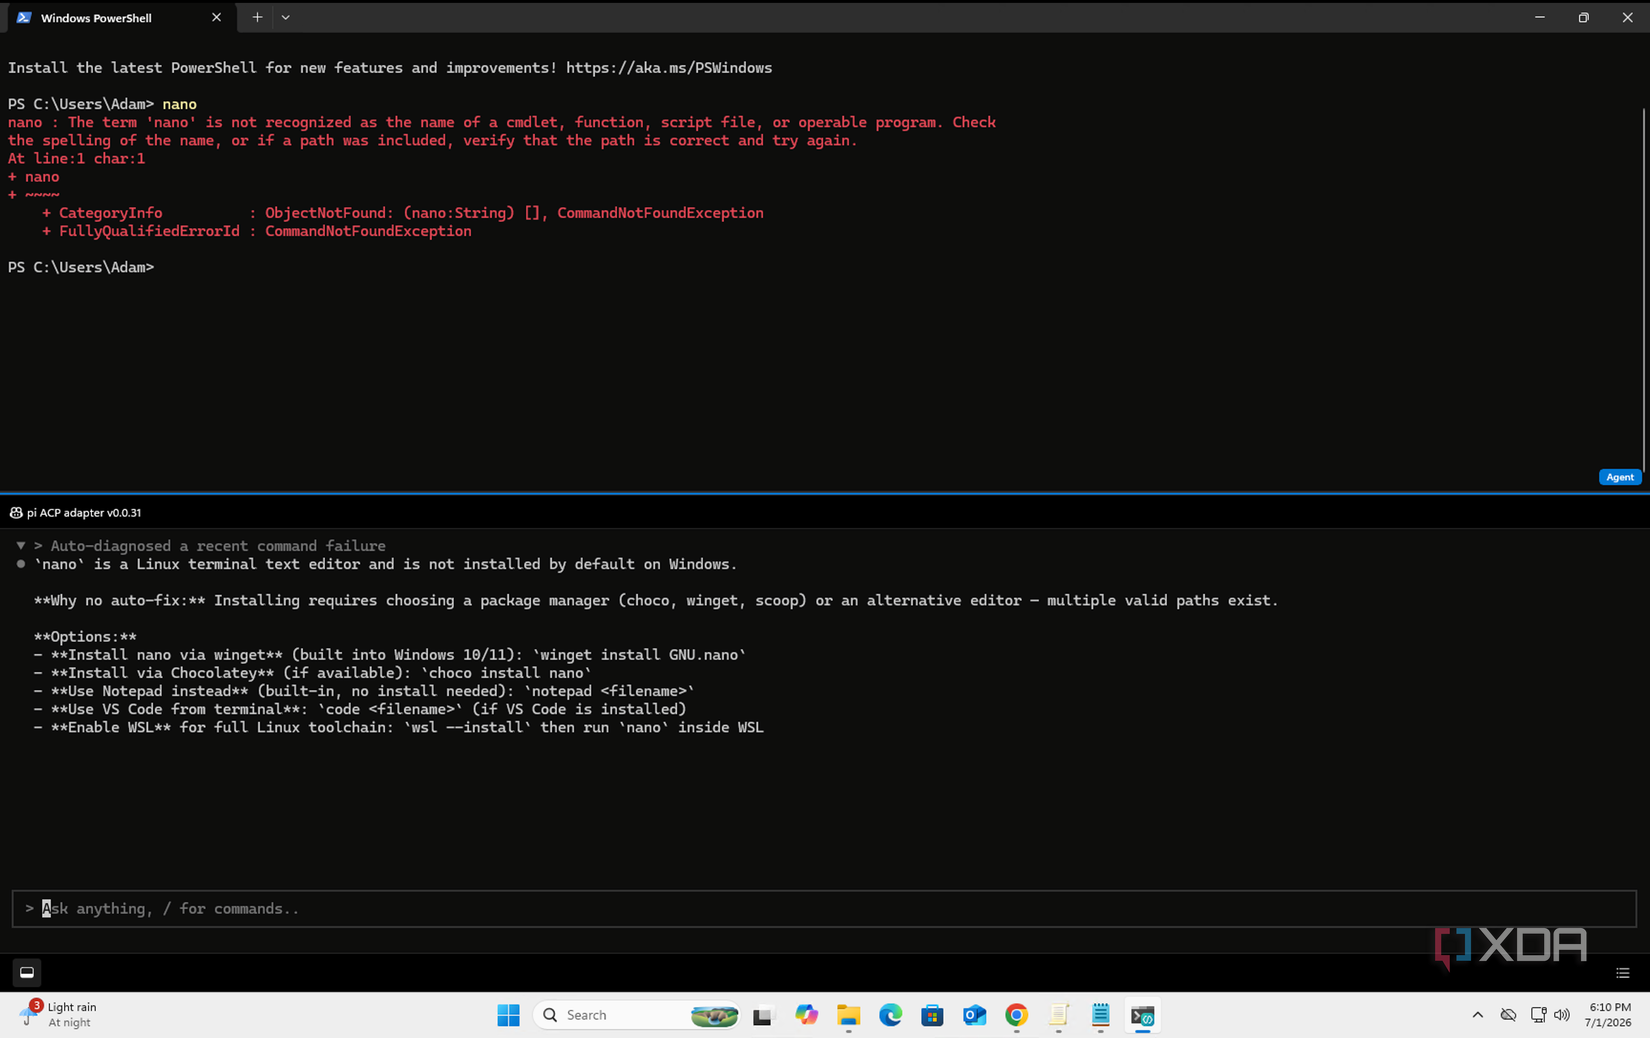Click the CategoryInfo ObjectNotFound error line
Screen dimensions: 1650x1038
pyautogui.click(x=403, y=213)
